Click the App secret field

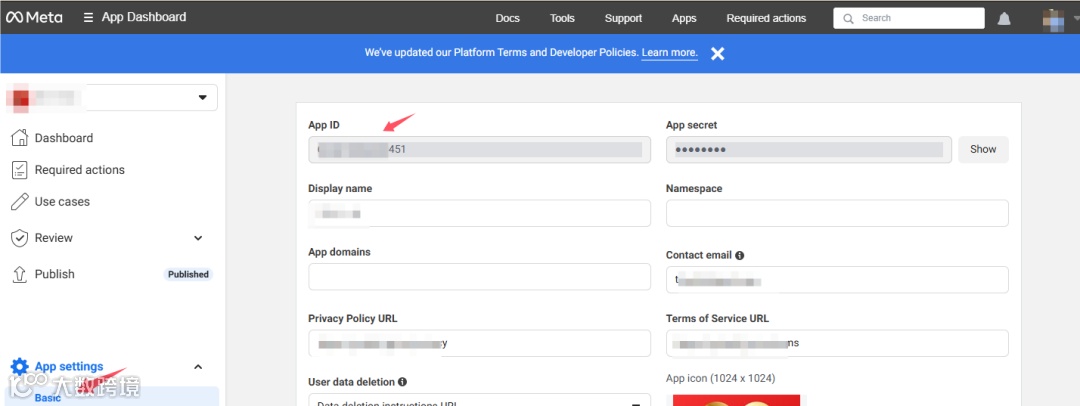[809, 150]
